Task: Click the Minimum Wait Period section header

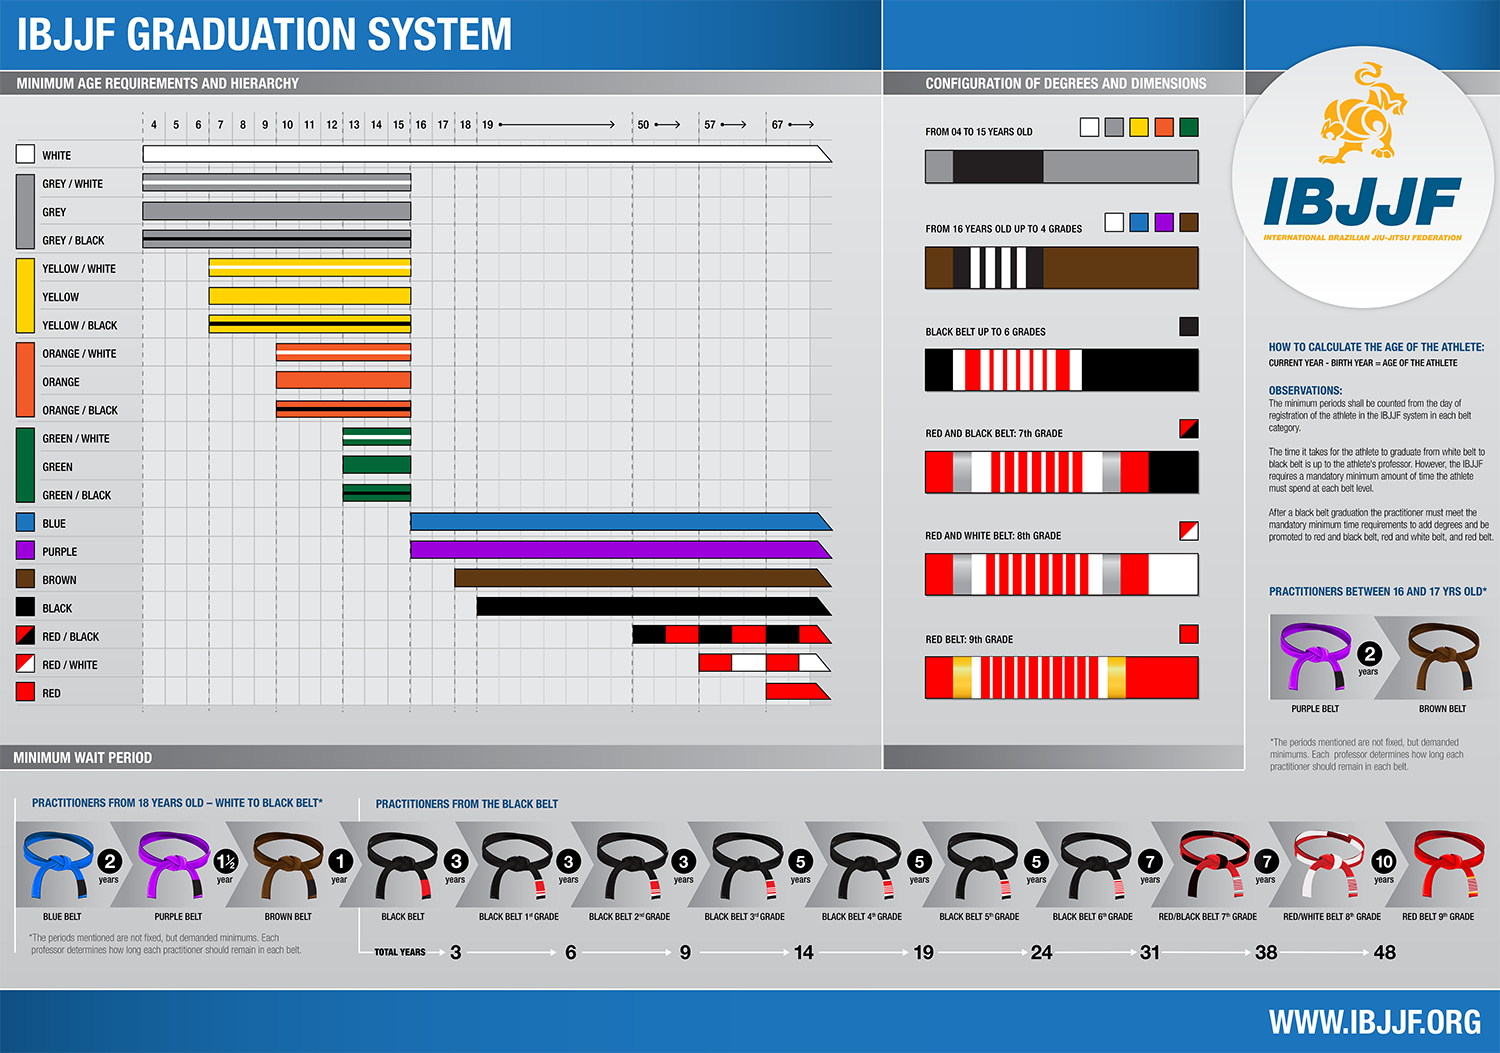Action: coord(83,758)
